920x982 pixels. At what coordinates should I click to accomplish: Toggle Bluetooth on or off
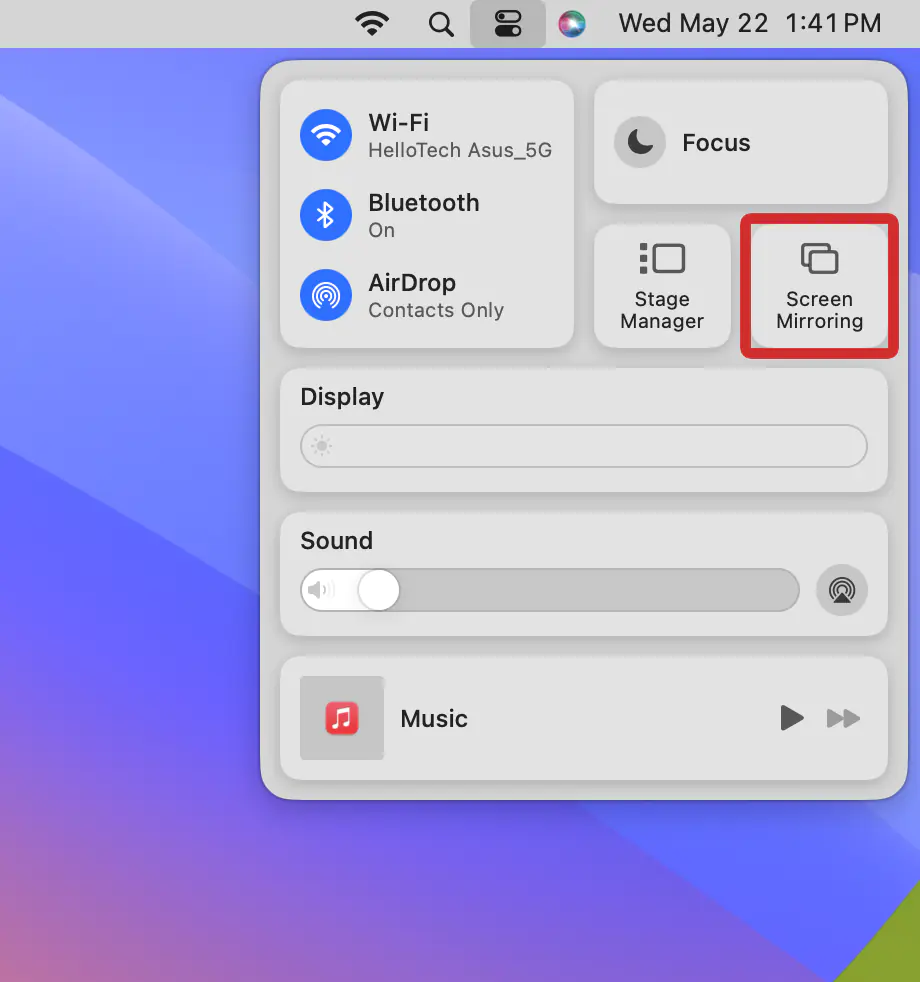[x=325, y=215]
